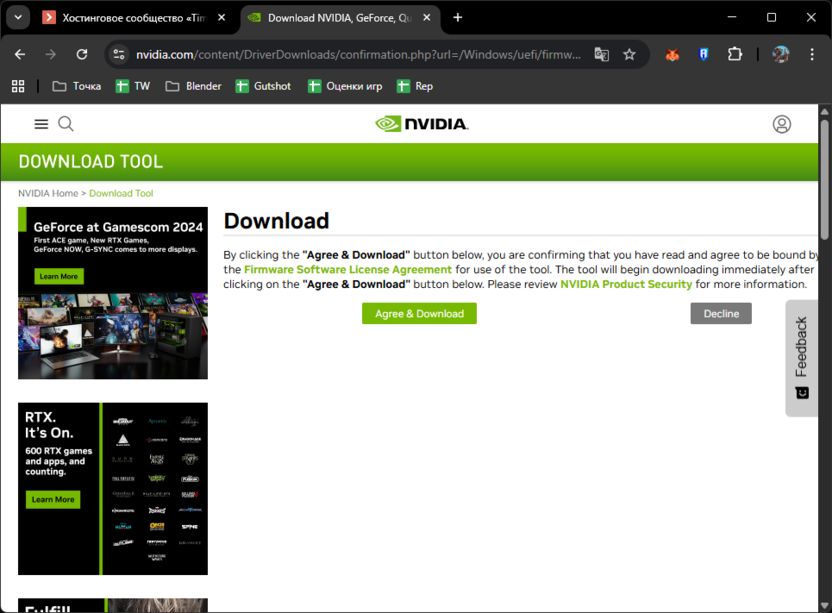
Task: Open the Rep bookmark
Action: coord(415,86)
